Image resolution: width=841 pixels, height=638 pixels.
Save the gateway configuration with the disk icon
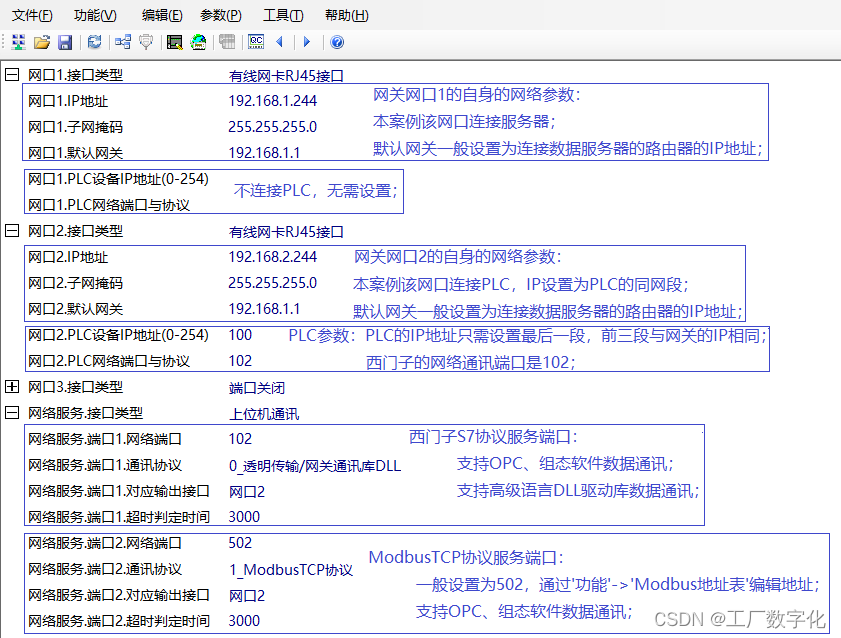pos(66,42)
